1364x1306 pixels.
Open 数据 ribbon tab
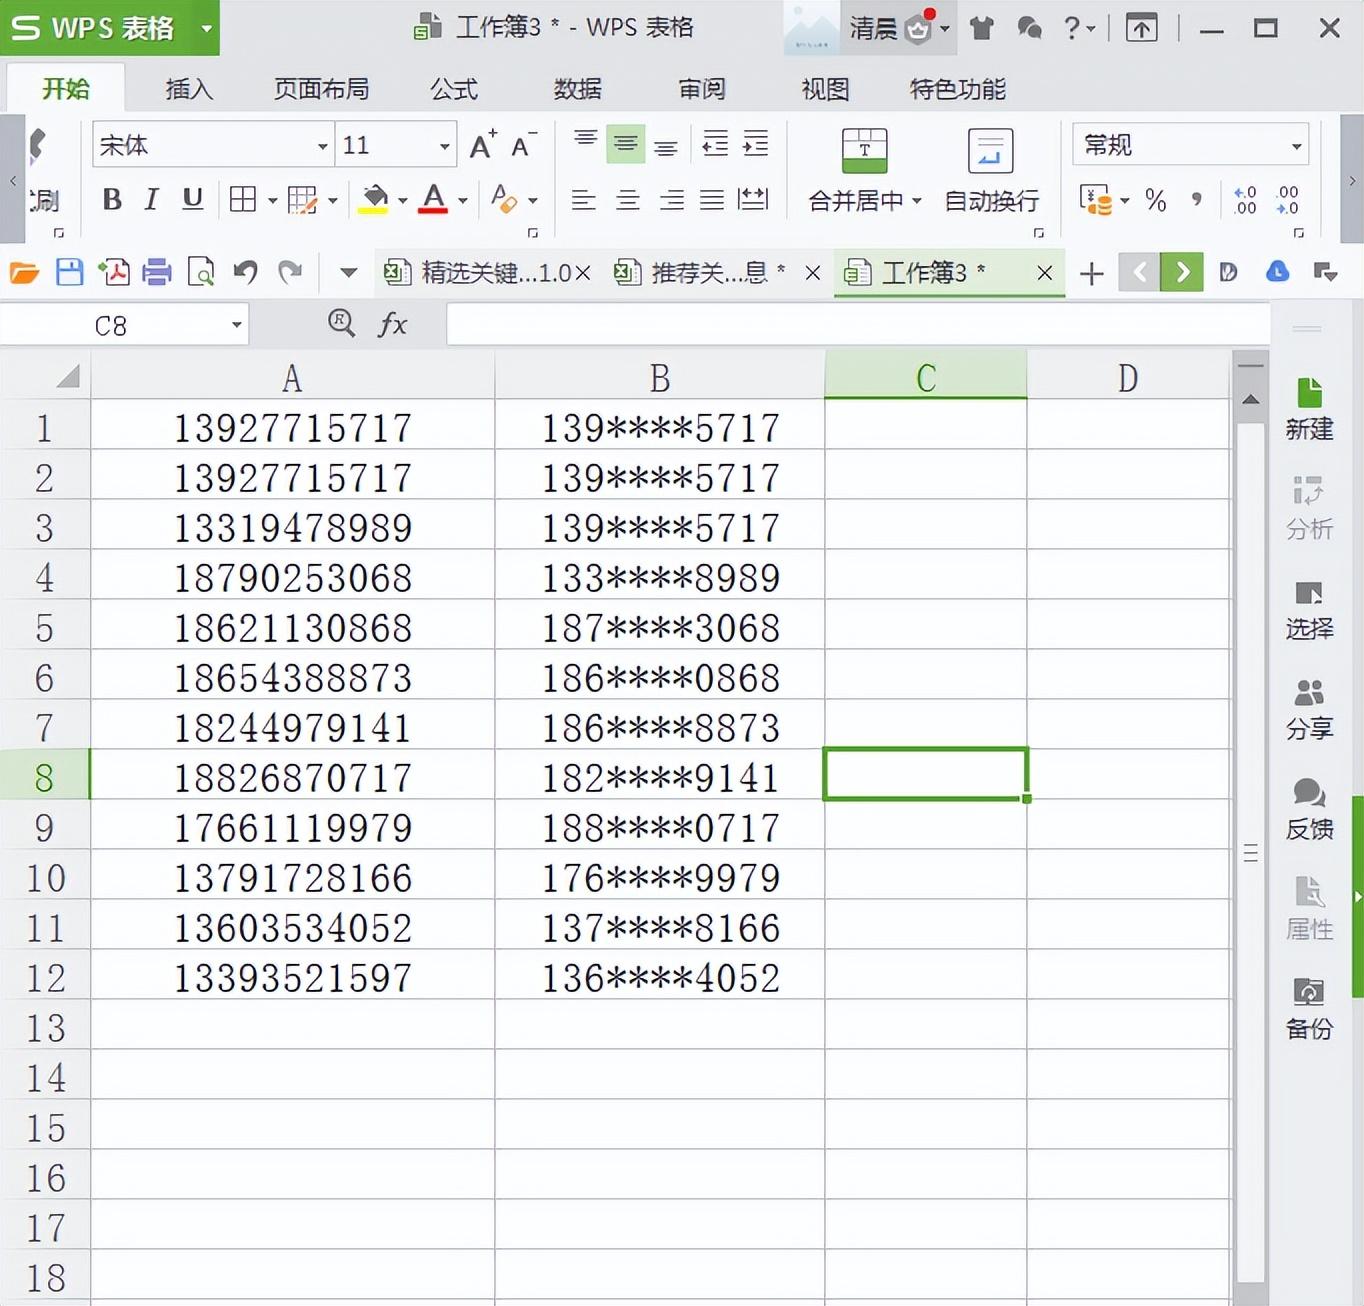tap(578, 89)
